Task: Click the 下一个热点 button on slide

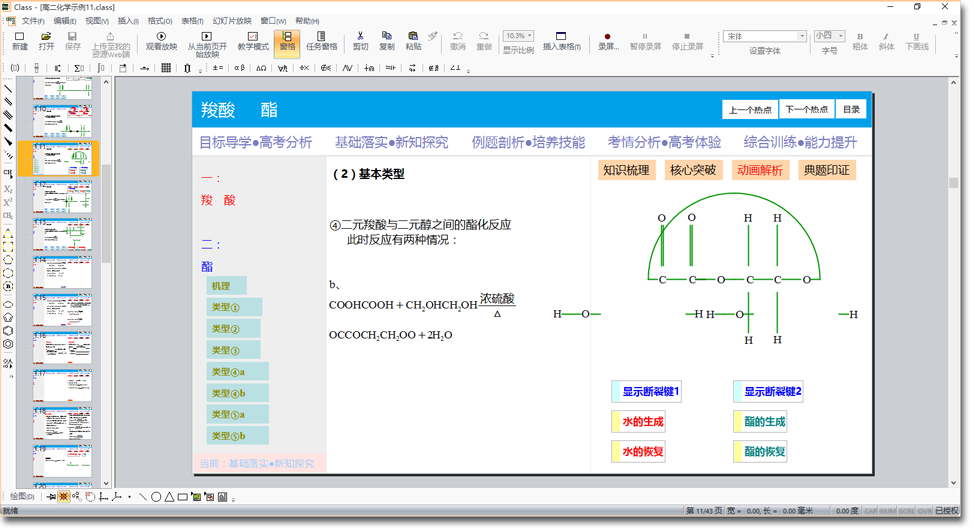Action: pos(806,110)
